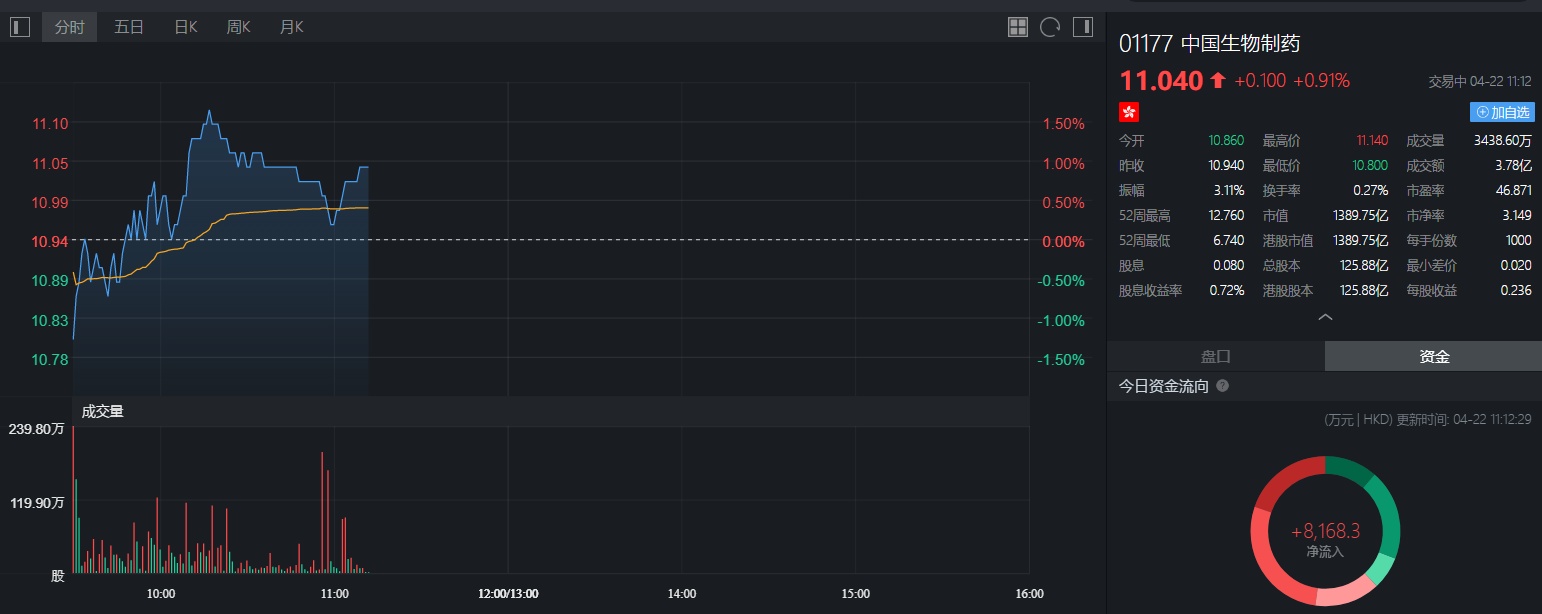Switch to the 资金 tab

[1434, 356]
